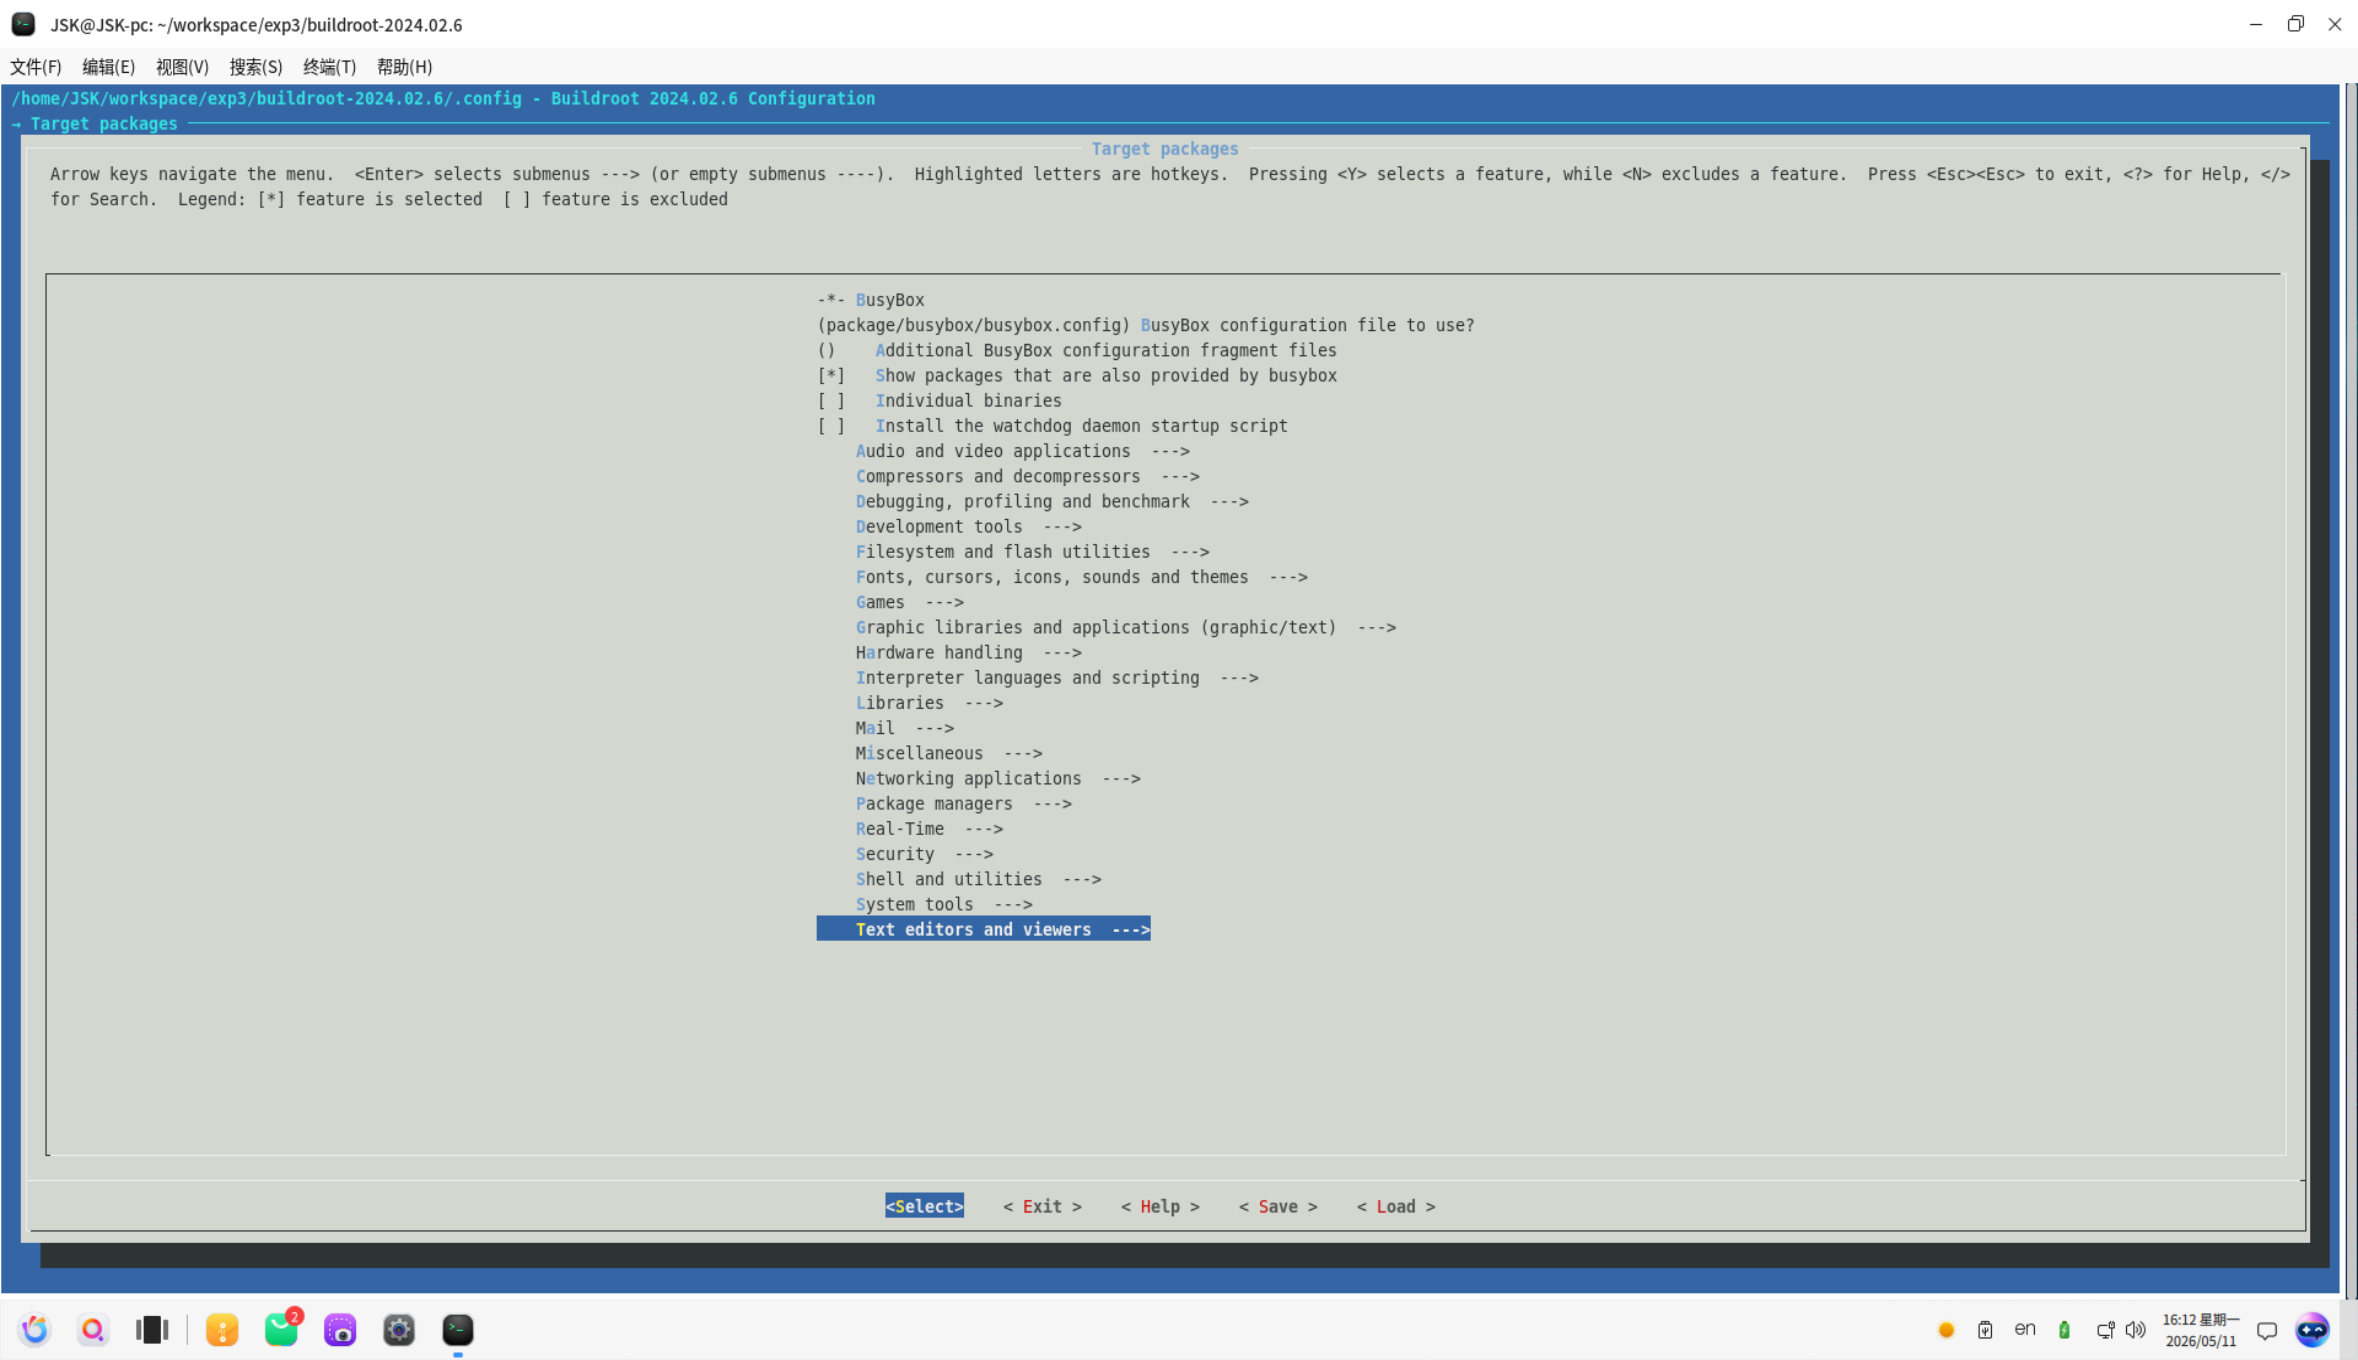
Task: Launch the orange archive manager app
Action: pyautogui.click(x=222, y=1329)
